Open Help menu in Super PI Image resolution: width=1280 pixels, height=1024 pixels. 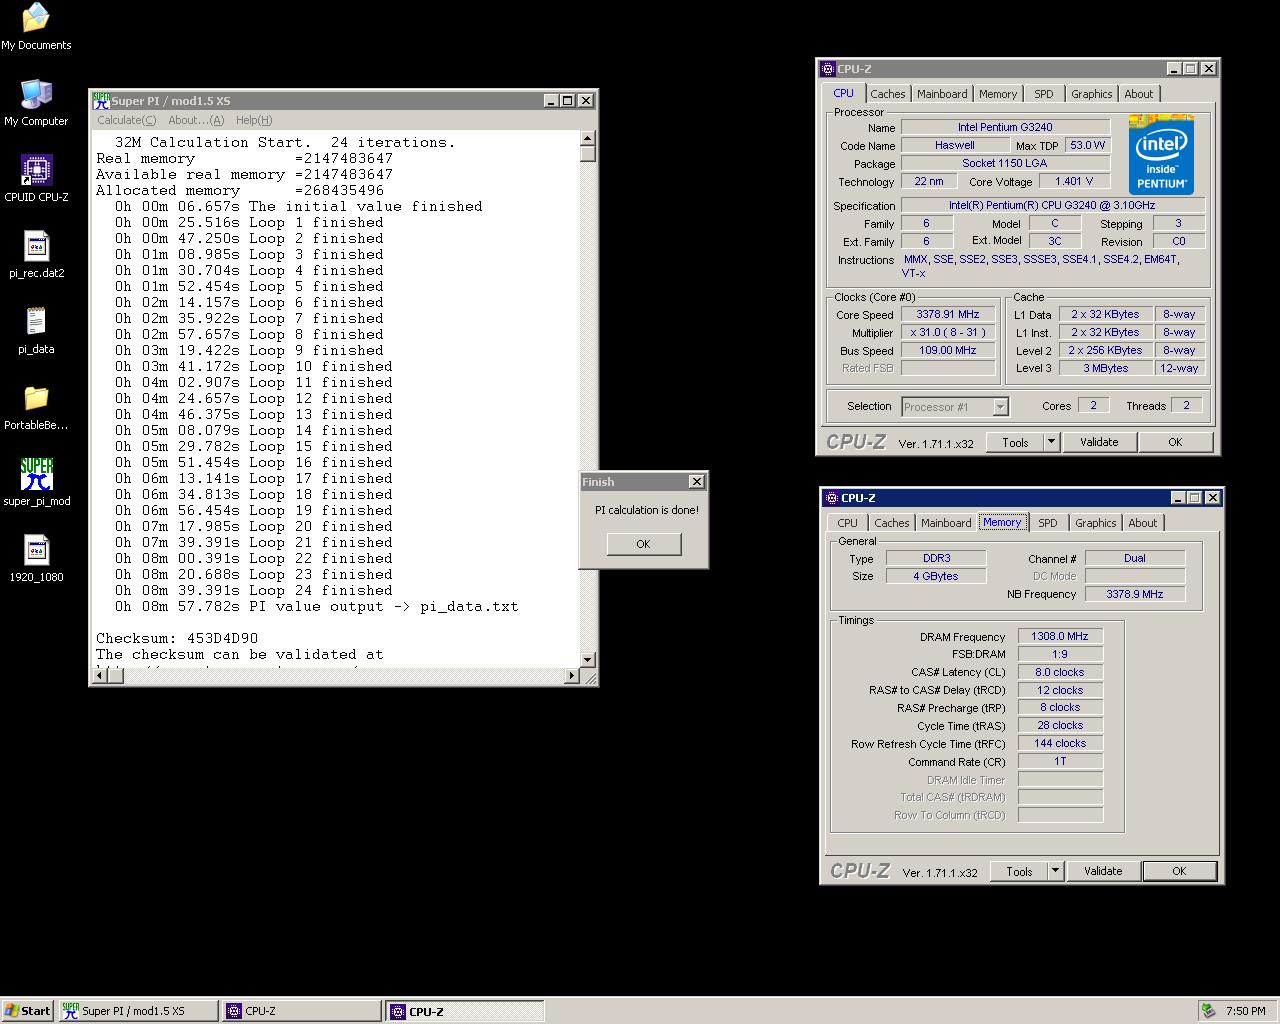coord(254,120)
